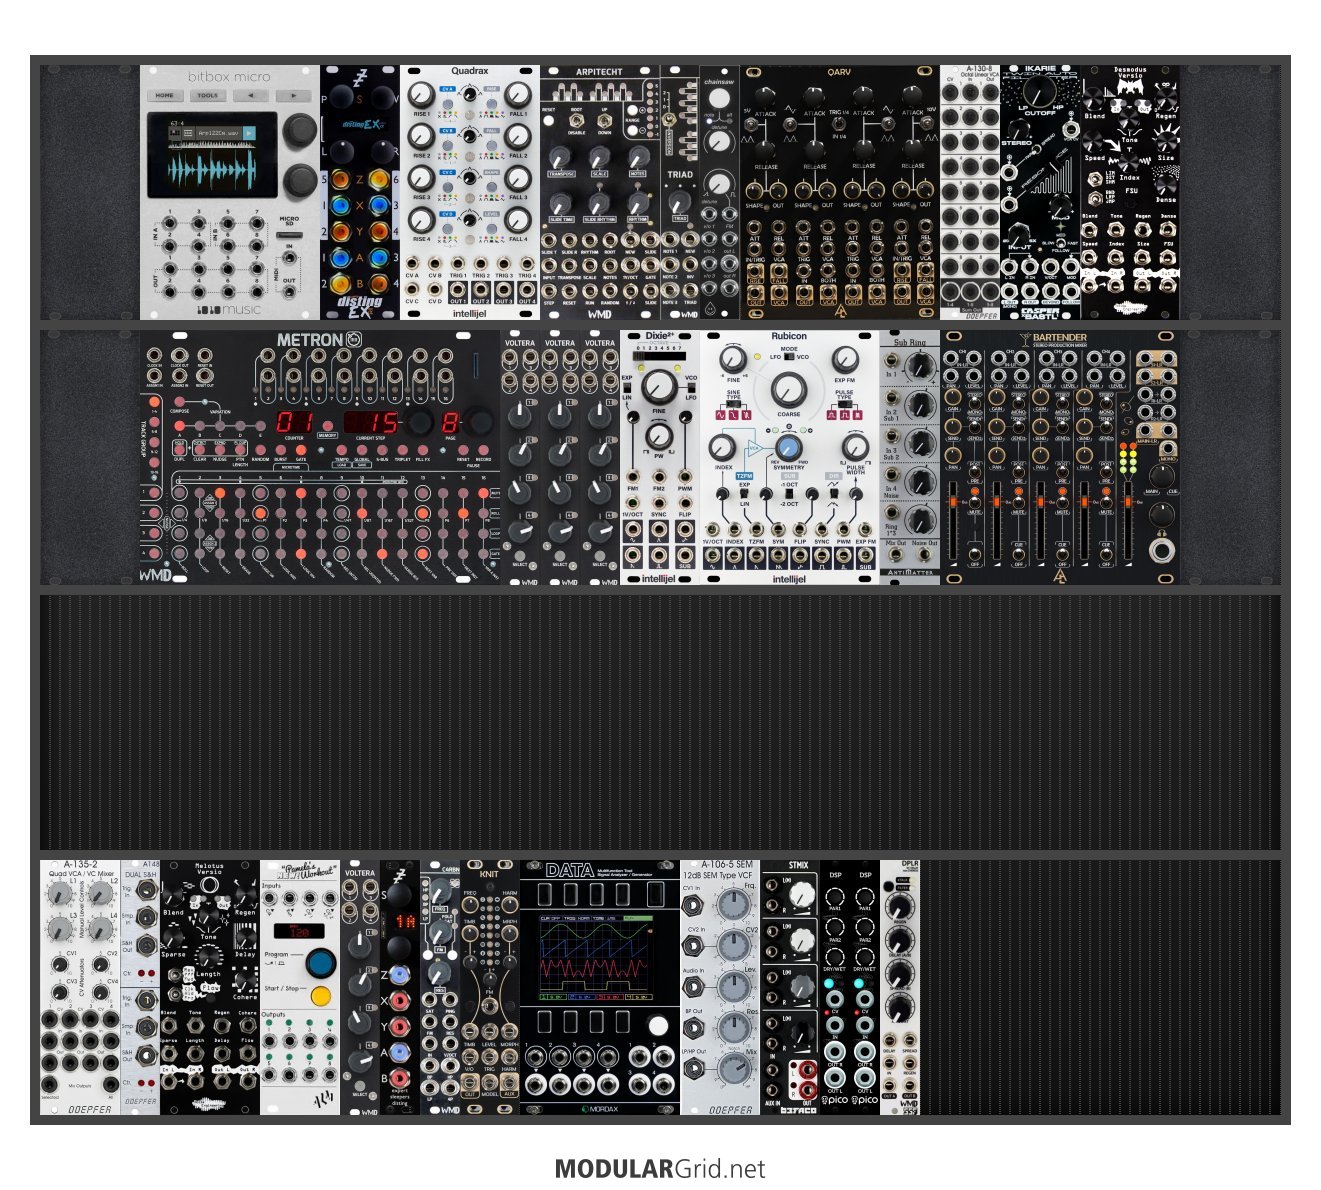
Task: Click the FALL 4 knob on Quadrax
Action: (x=517, y=221)
